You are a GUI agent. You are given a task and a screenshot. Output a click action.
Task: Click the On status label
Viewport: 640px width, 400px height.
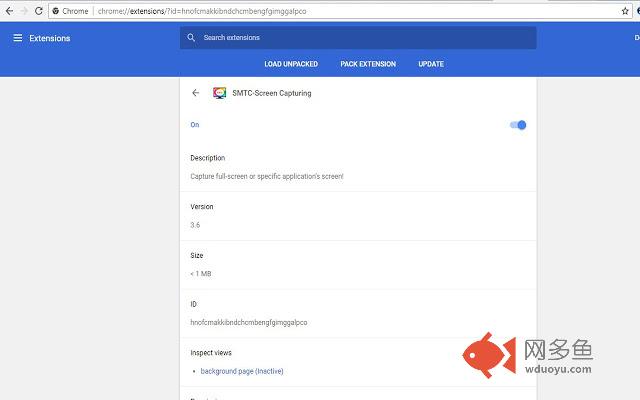[195, 125]
